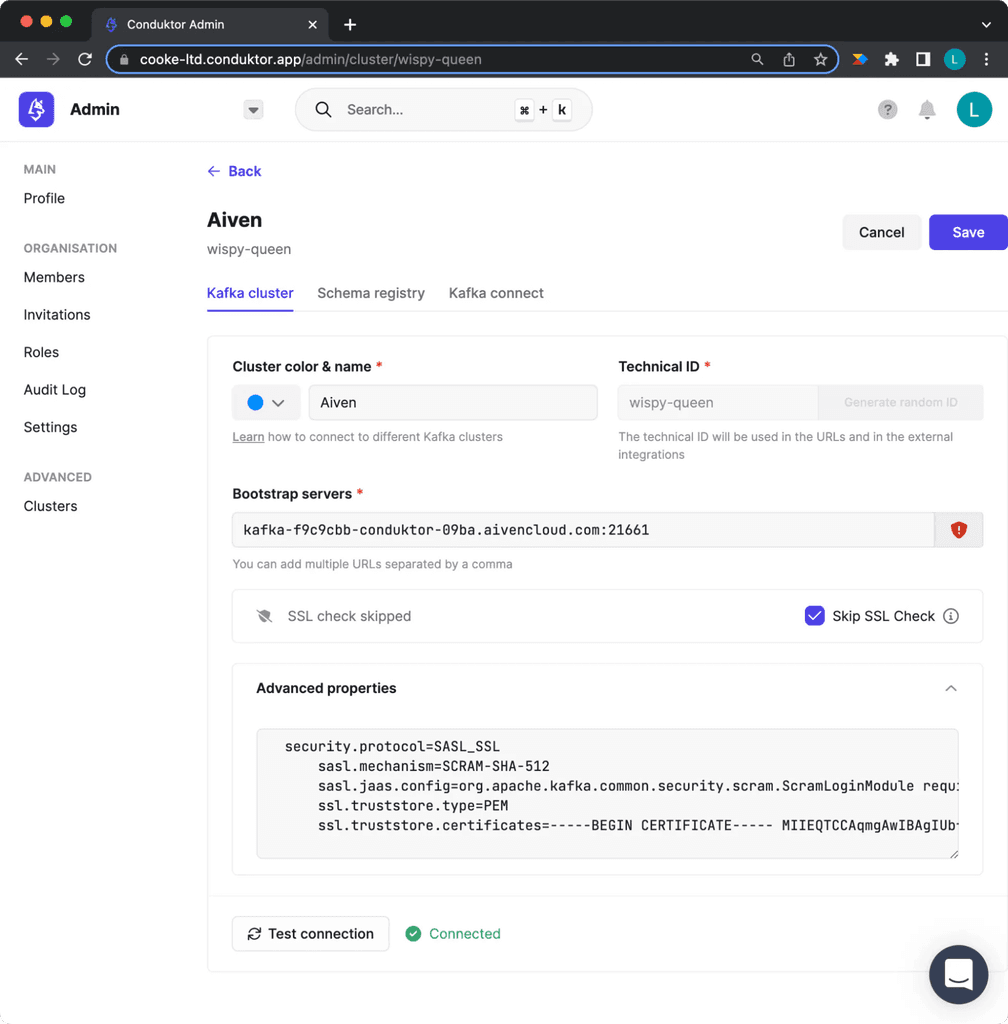Click the help question mark icon

887,109
